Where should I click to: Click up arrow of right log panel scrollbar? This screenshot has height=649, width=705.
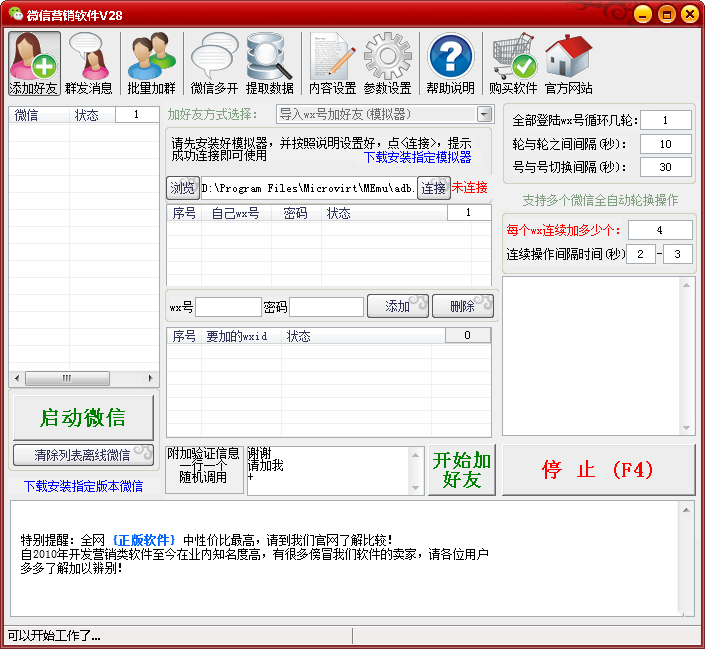[x=687, y=285]
